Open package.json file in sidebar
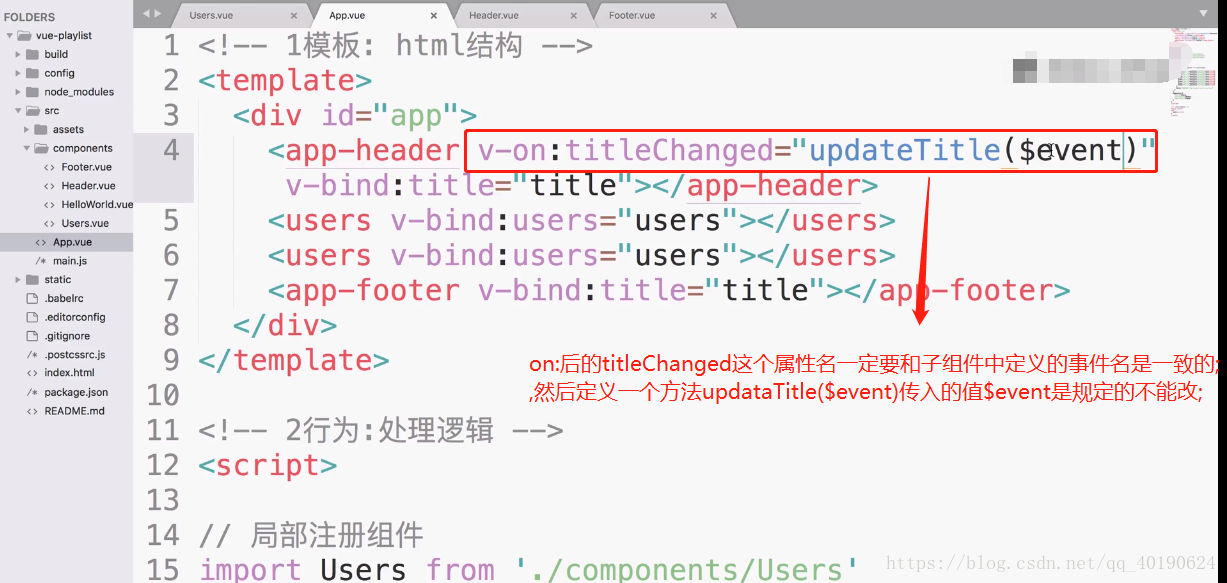 76,393
